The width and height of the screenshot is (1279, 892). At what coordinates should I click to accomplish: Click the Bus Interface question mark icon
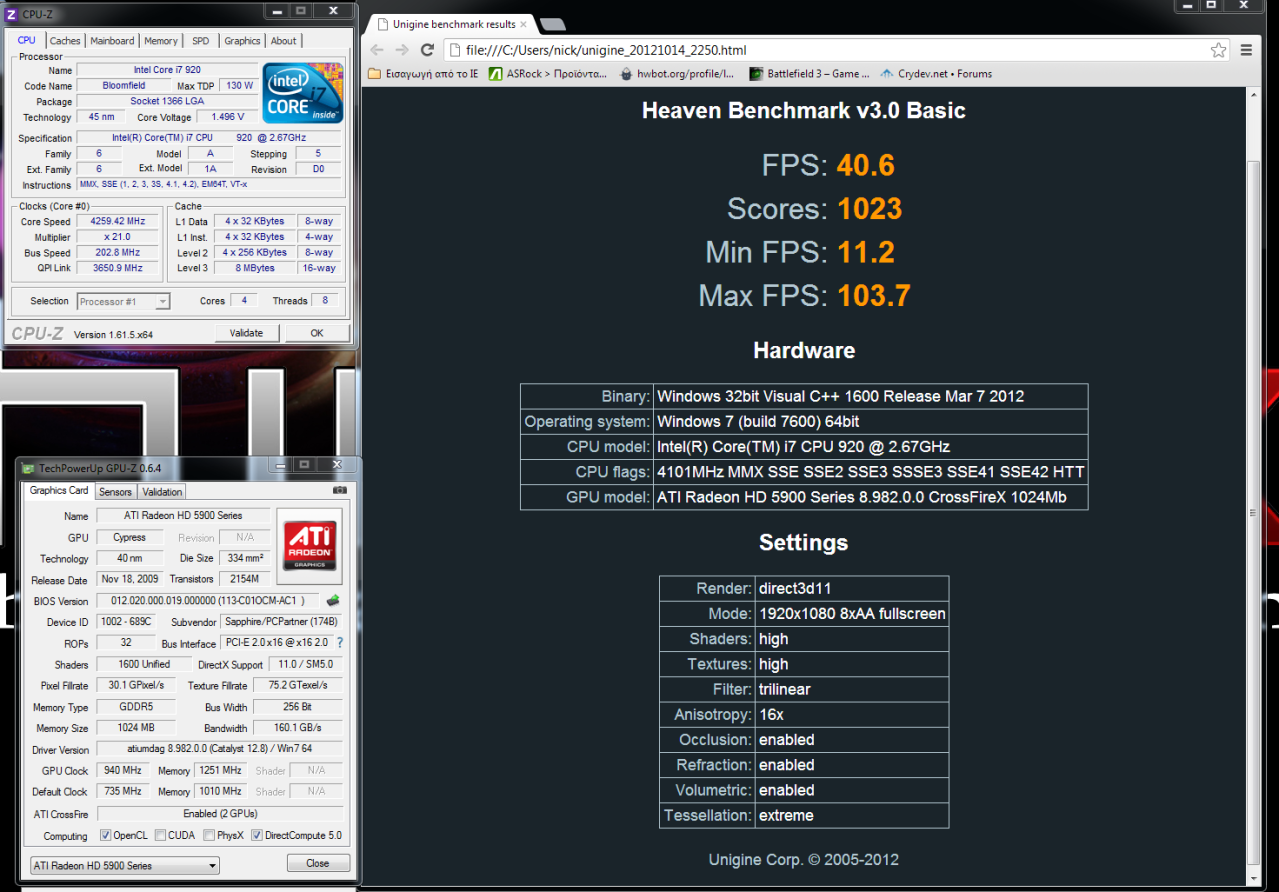340,643
